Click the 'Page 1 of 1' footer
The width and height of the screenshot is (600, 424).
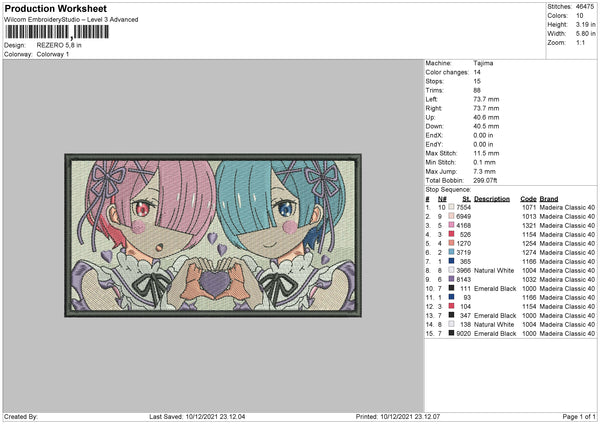click(x=579, y=416)
